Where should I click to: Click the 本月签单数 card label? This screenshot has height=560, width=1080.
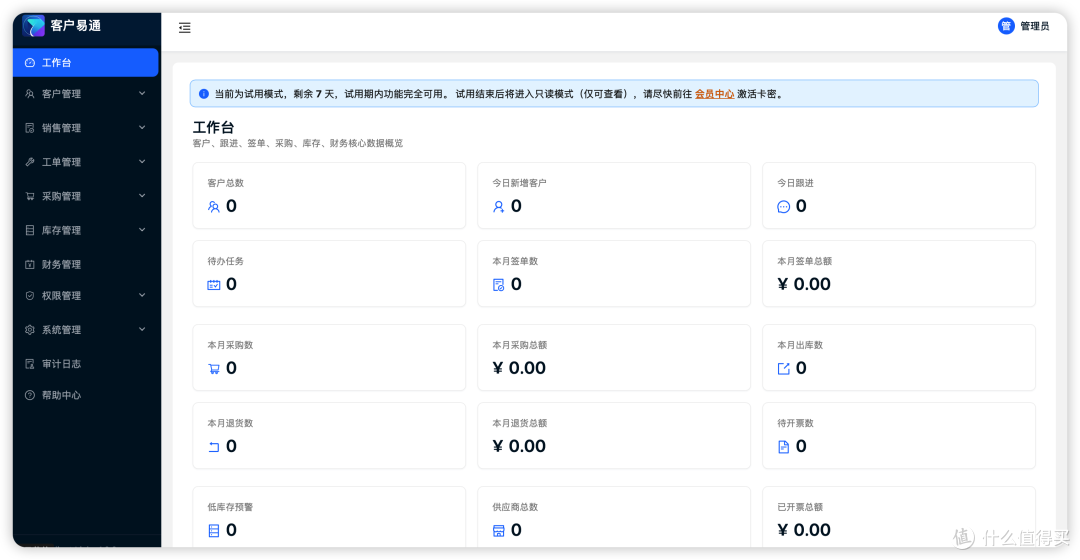pyautogui.click(x=515, y=261)
